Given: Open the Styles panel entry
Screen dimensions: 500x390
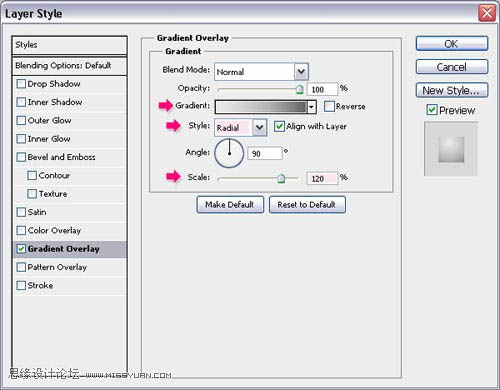Looking at the screenshot, I should (x=70, y=45).
